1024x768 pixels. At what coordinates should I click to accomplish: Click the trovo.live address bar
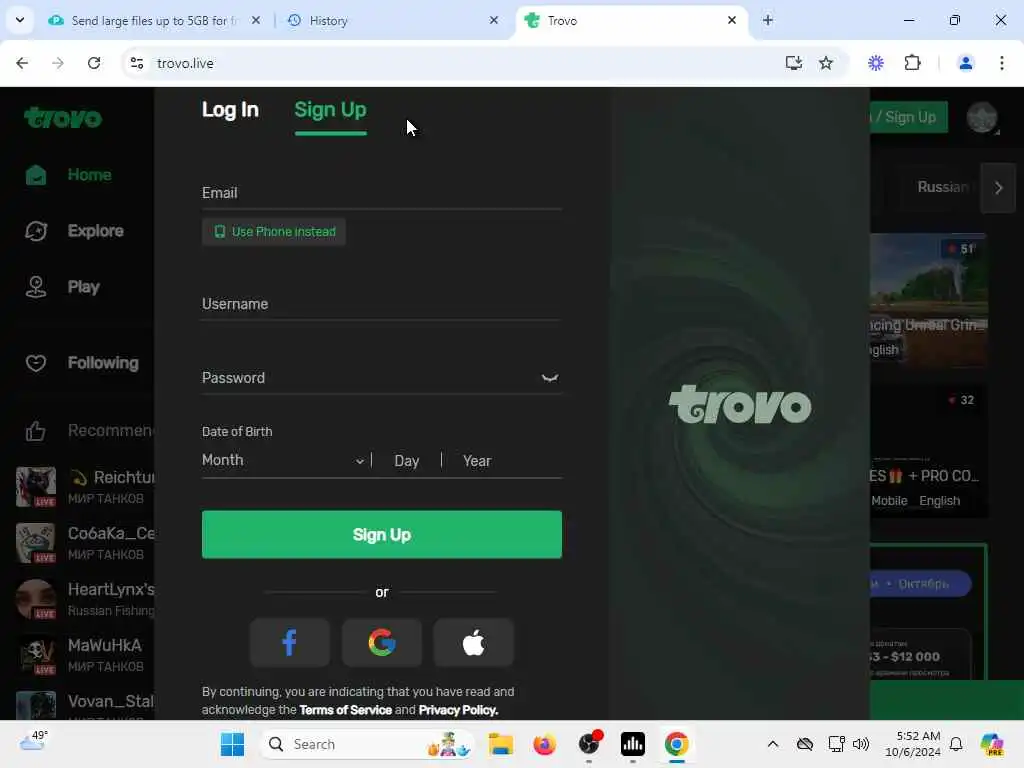[x=457, y=63]
